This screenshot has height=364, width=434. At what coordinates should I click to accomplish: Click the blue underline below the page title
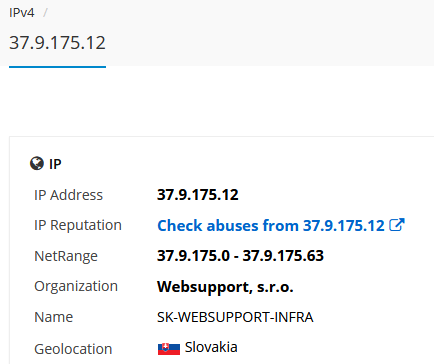point(57,67)
